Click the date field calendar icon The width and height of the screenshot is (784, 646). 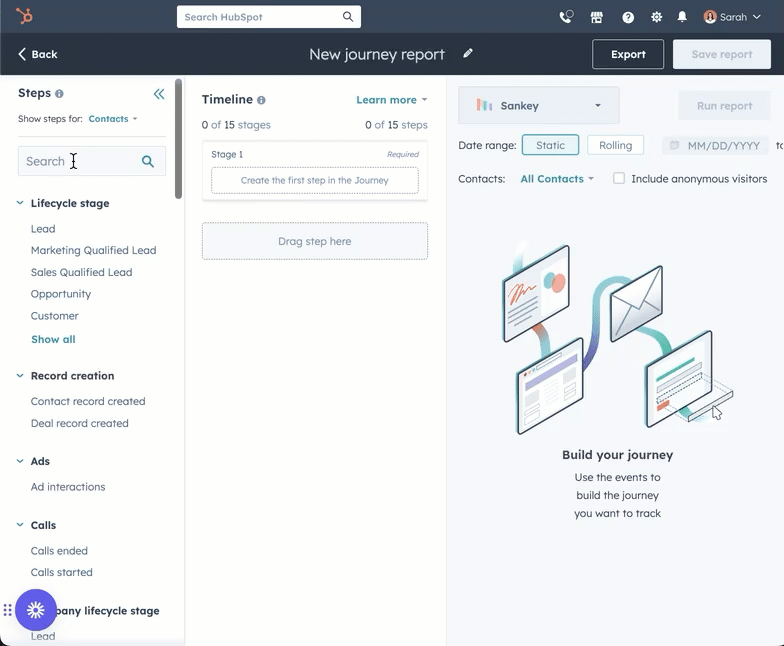click(x=674, y=145)
